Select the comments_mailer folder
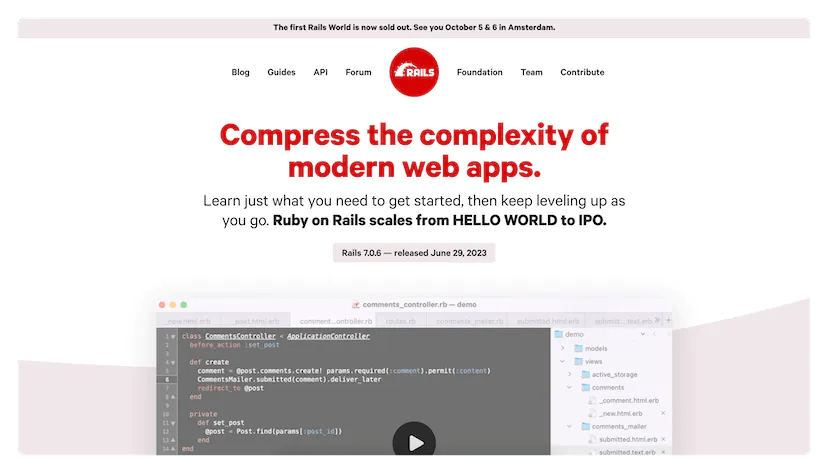The image size is (828, 473). coord(614,427)
